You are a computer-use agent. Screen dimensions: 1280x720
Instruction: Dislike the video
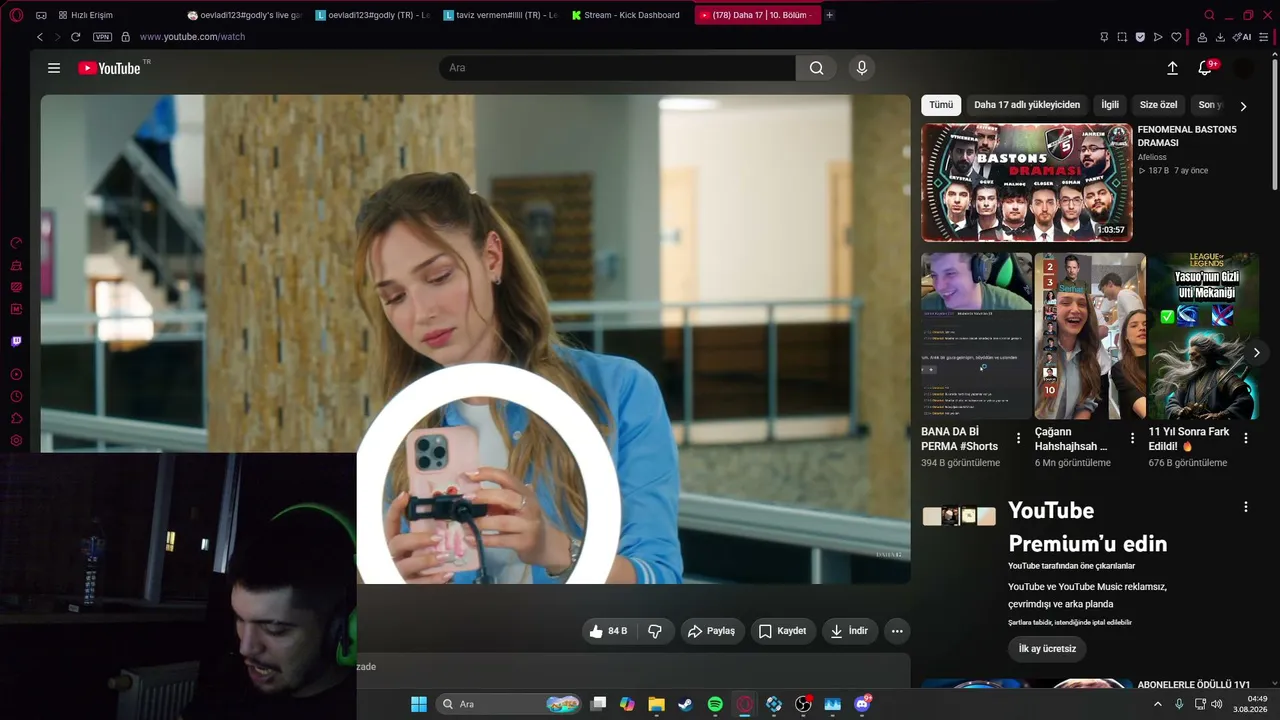point(655,631)
